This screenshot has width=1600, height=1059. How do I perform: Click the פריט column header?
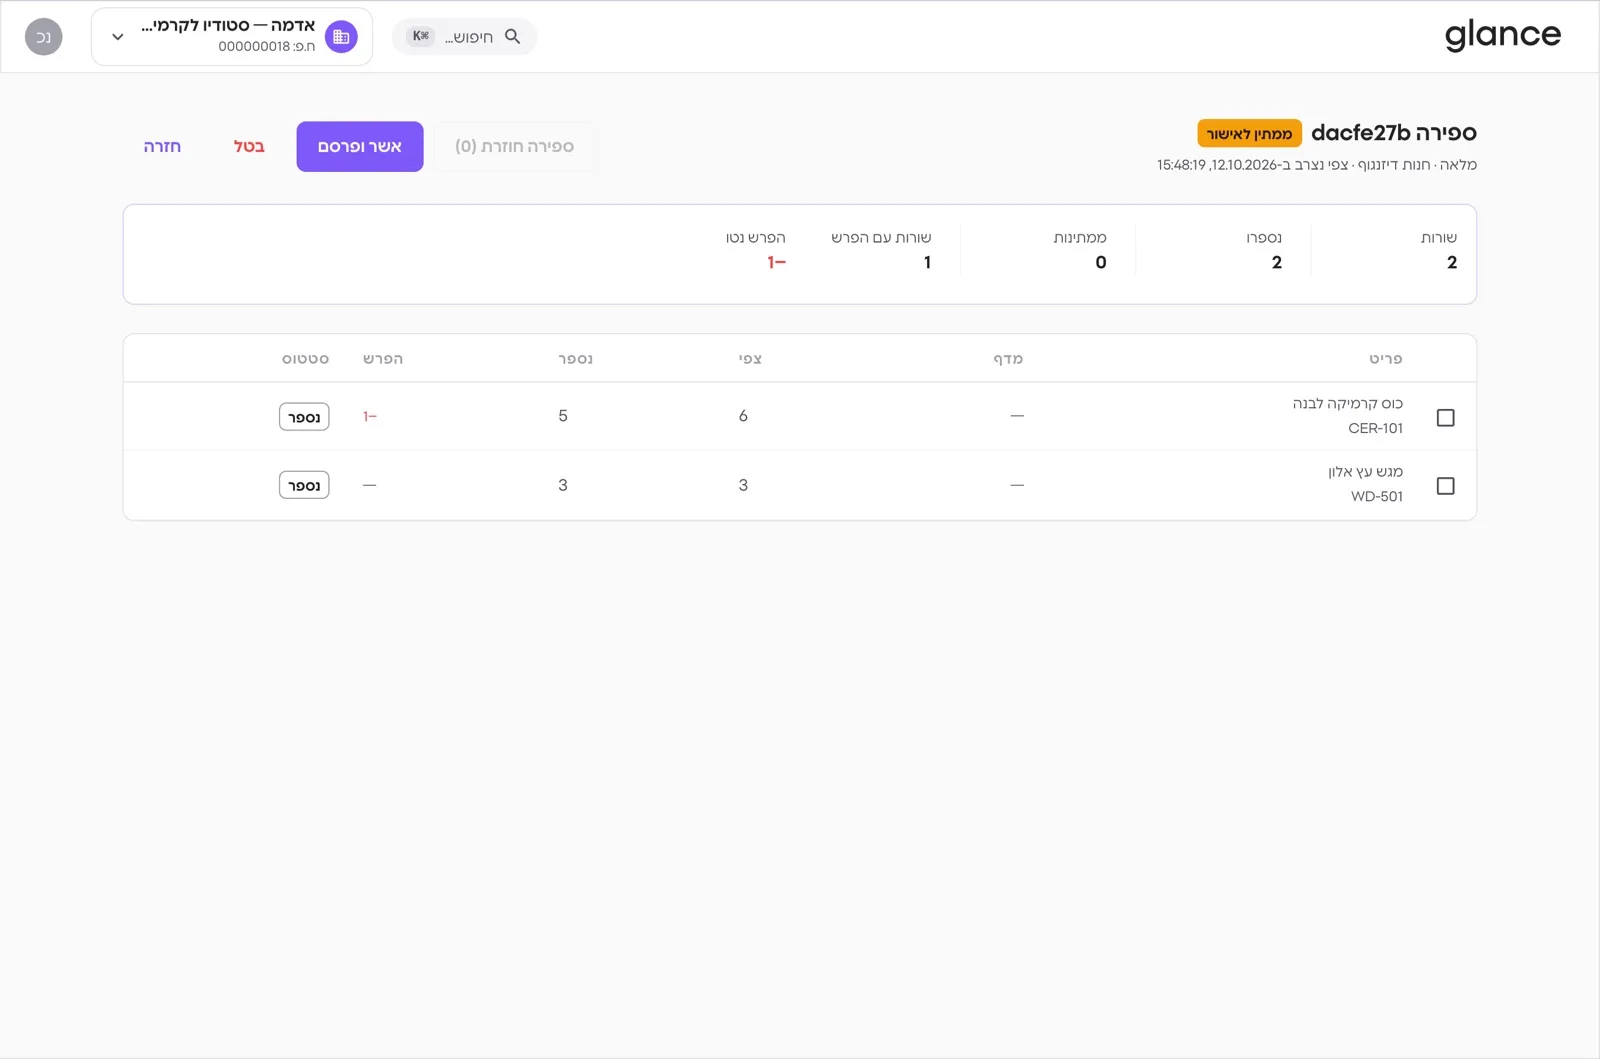point(1386,359)
